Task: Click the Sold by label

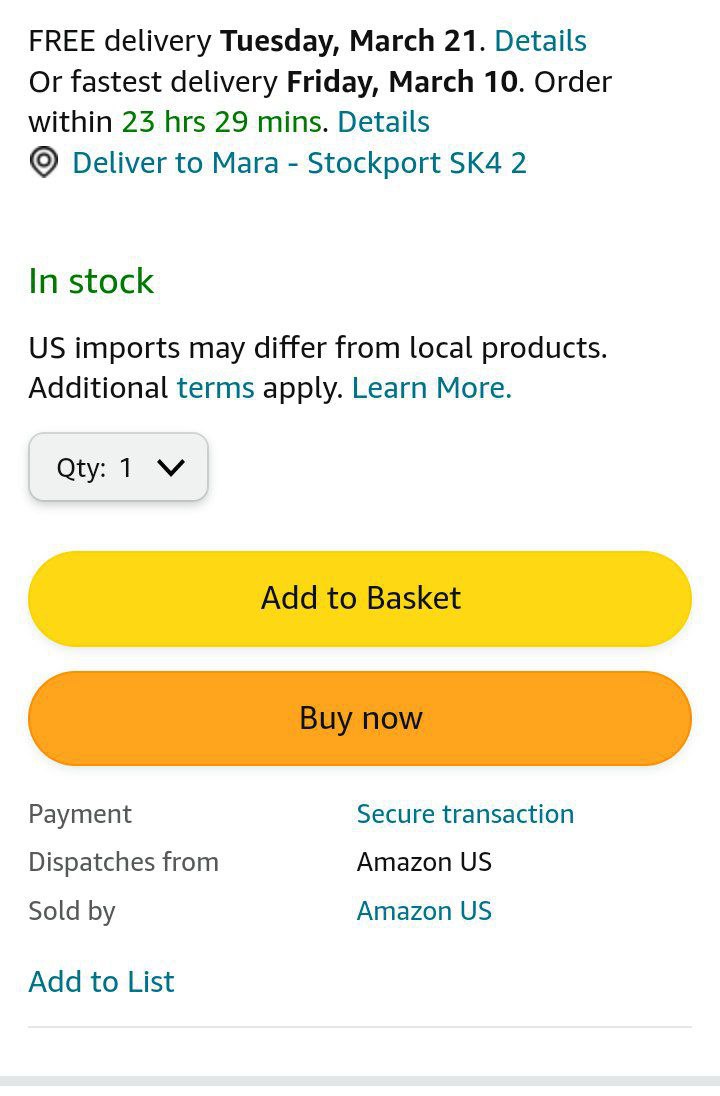Action: coord(72,911)
